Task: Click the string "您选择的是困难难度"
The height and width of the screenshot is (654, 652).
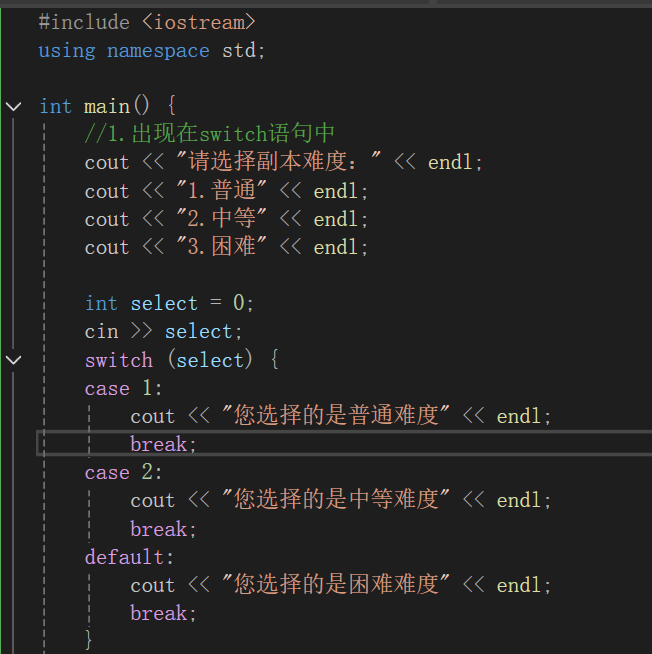Action: point(336,585)
